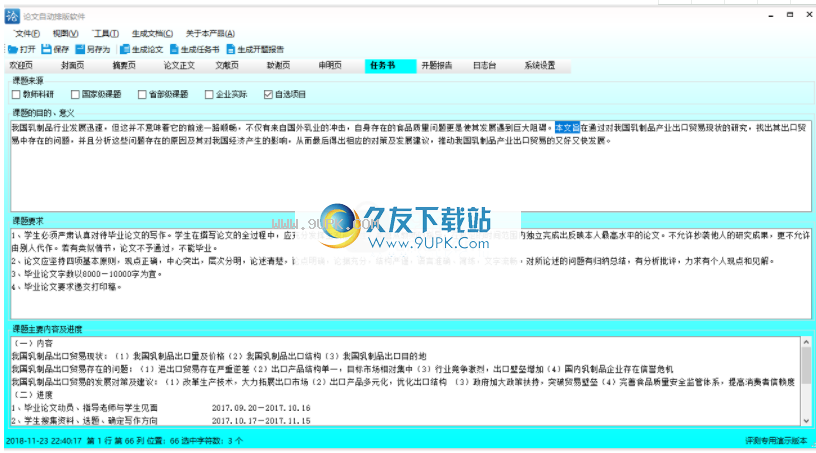Click the line starting 3、毕业论文字数以8000-10000字为宜
Image resolution: width=816 pixels, height=453 pixels.
pos(87,274)
